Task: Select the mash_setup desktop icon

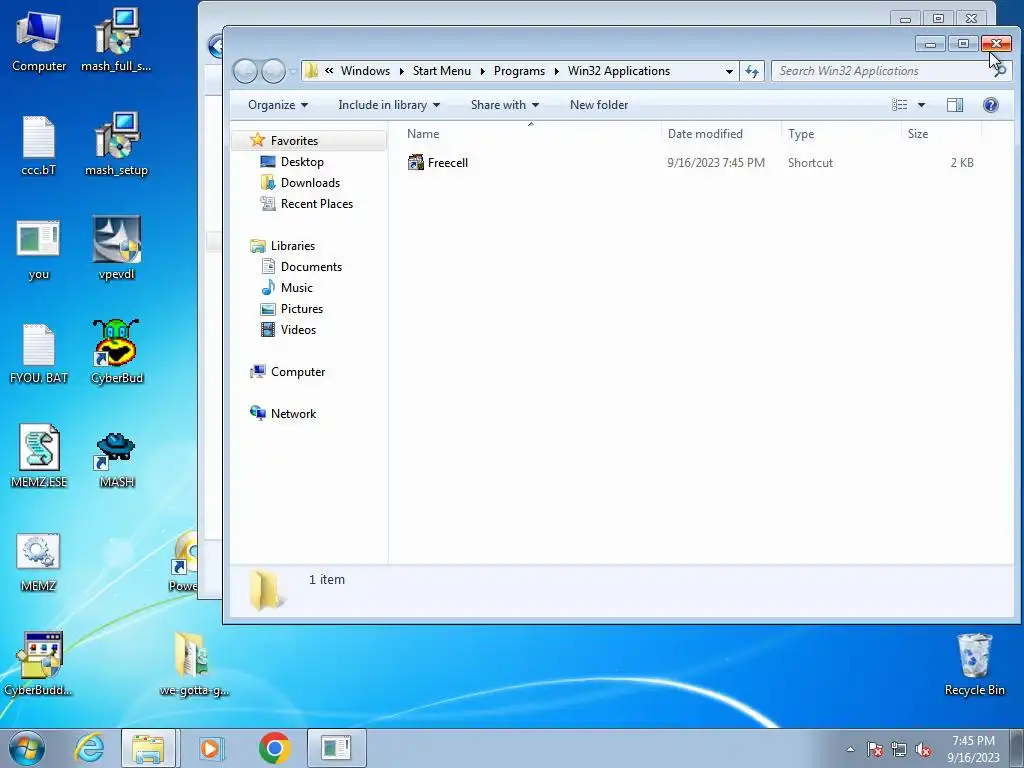Action: pos(116,145)
